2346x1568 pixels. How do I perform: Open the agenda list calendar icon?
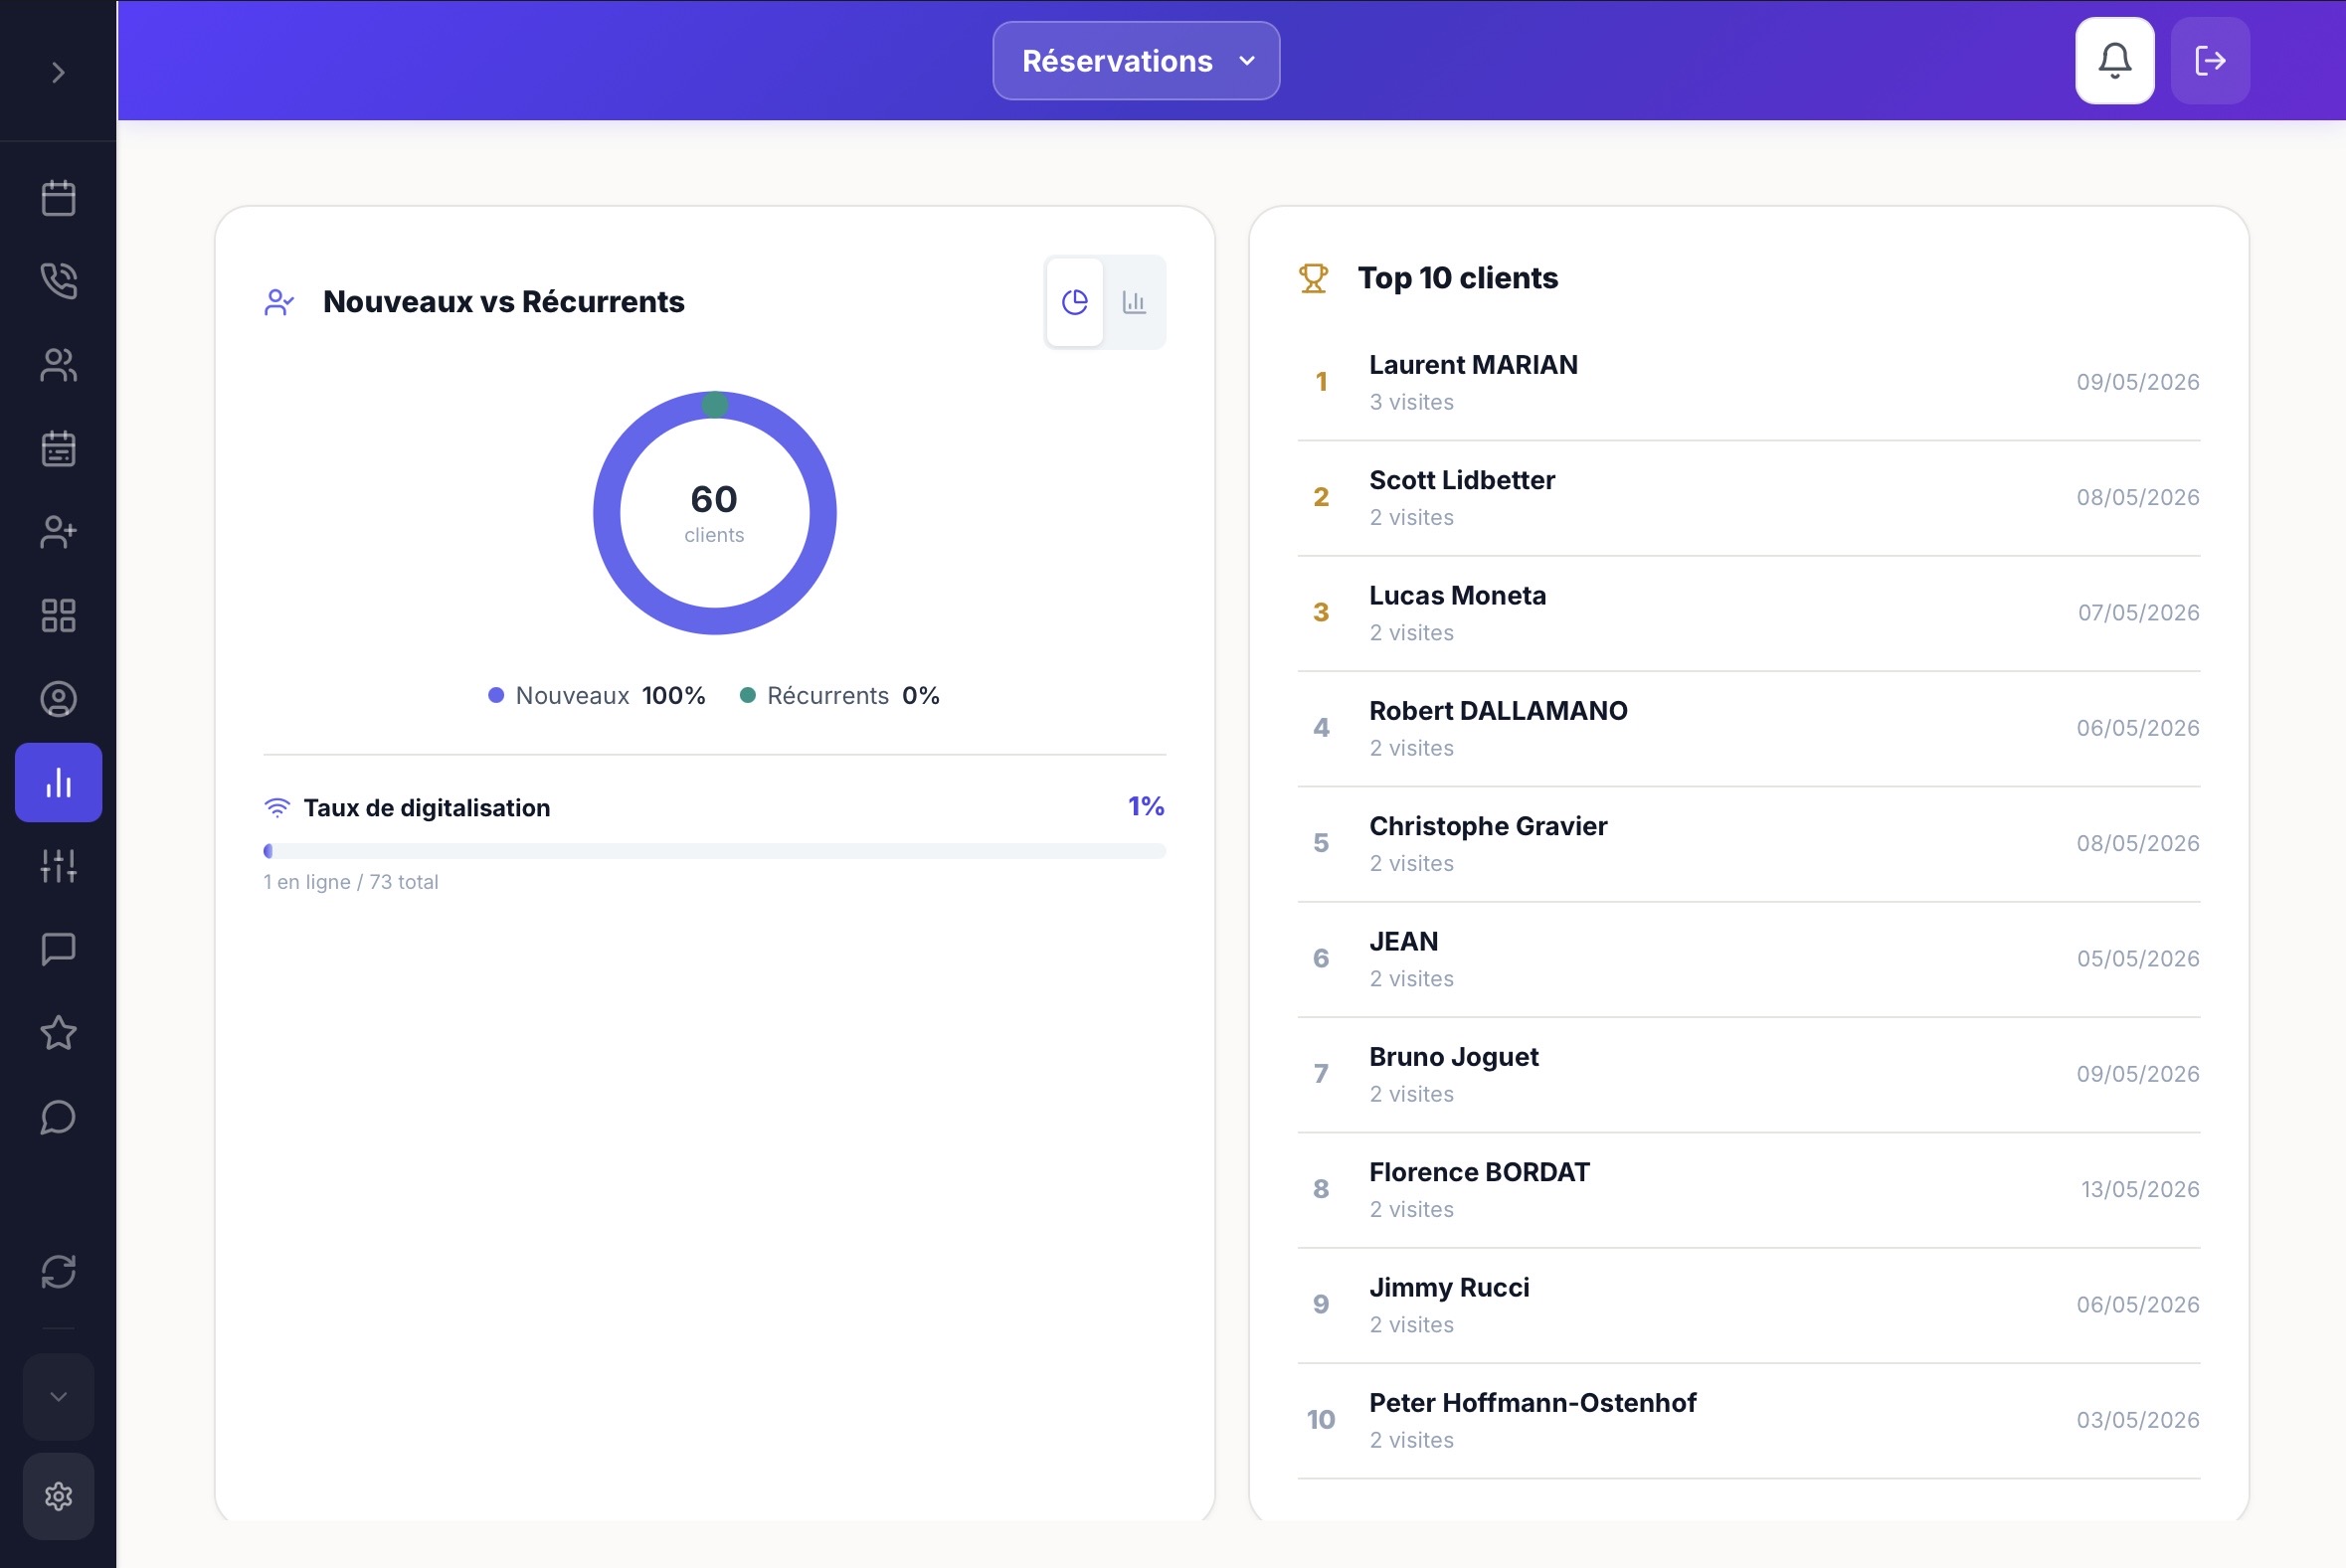[58, 448]
